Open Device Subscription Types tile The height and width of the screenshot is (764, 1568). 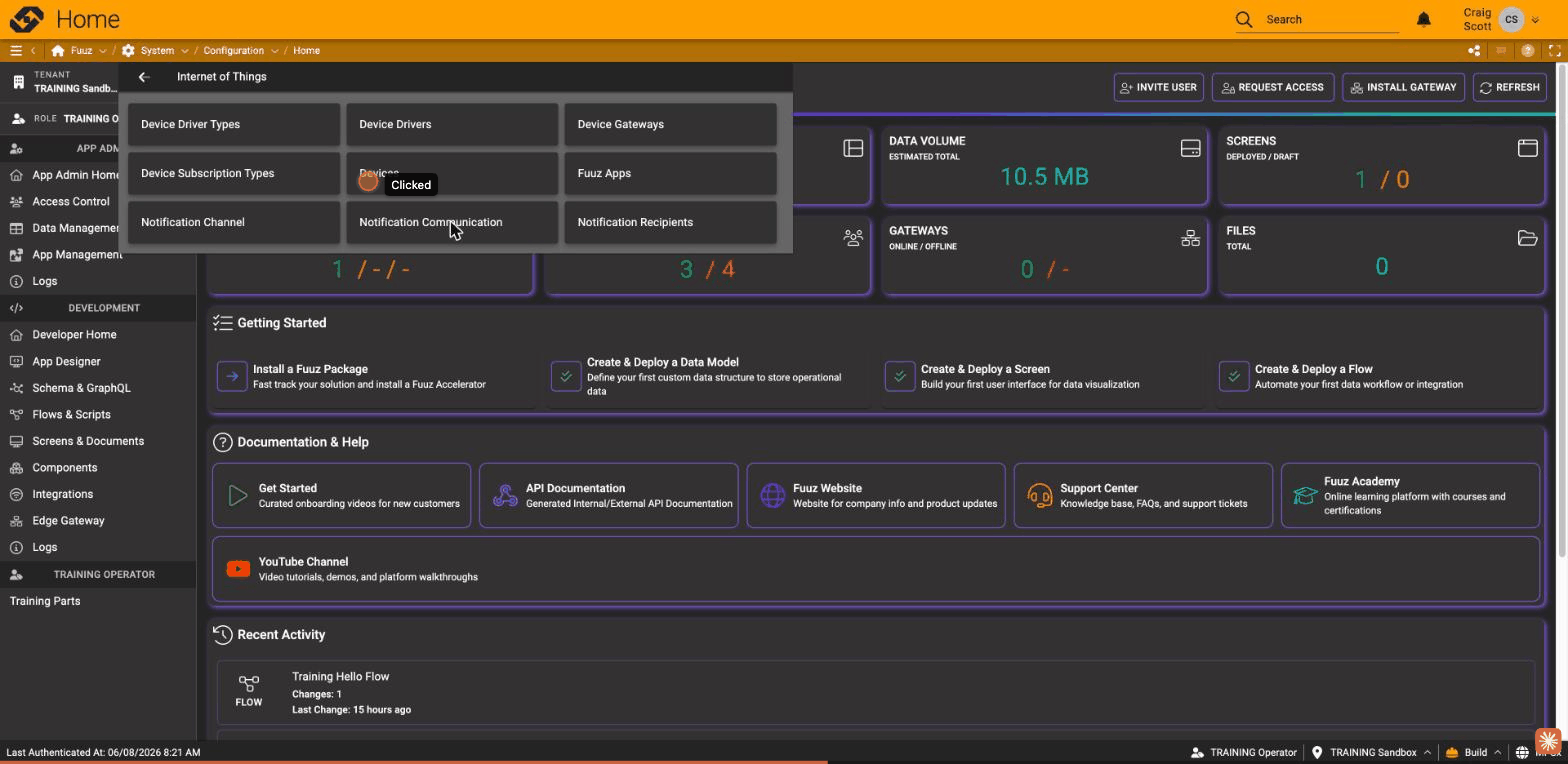click(x=234, y=173)
